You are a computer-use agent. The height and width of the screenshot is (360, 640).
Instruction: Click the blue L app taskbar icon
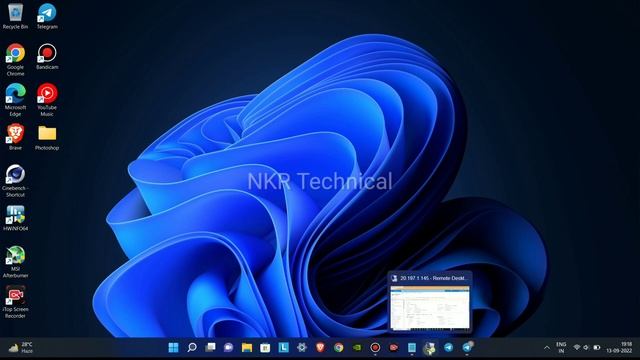point(284,347)
